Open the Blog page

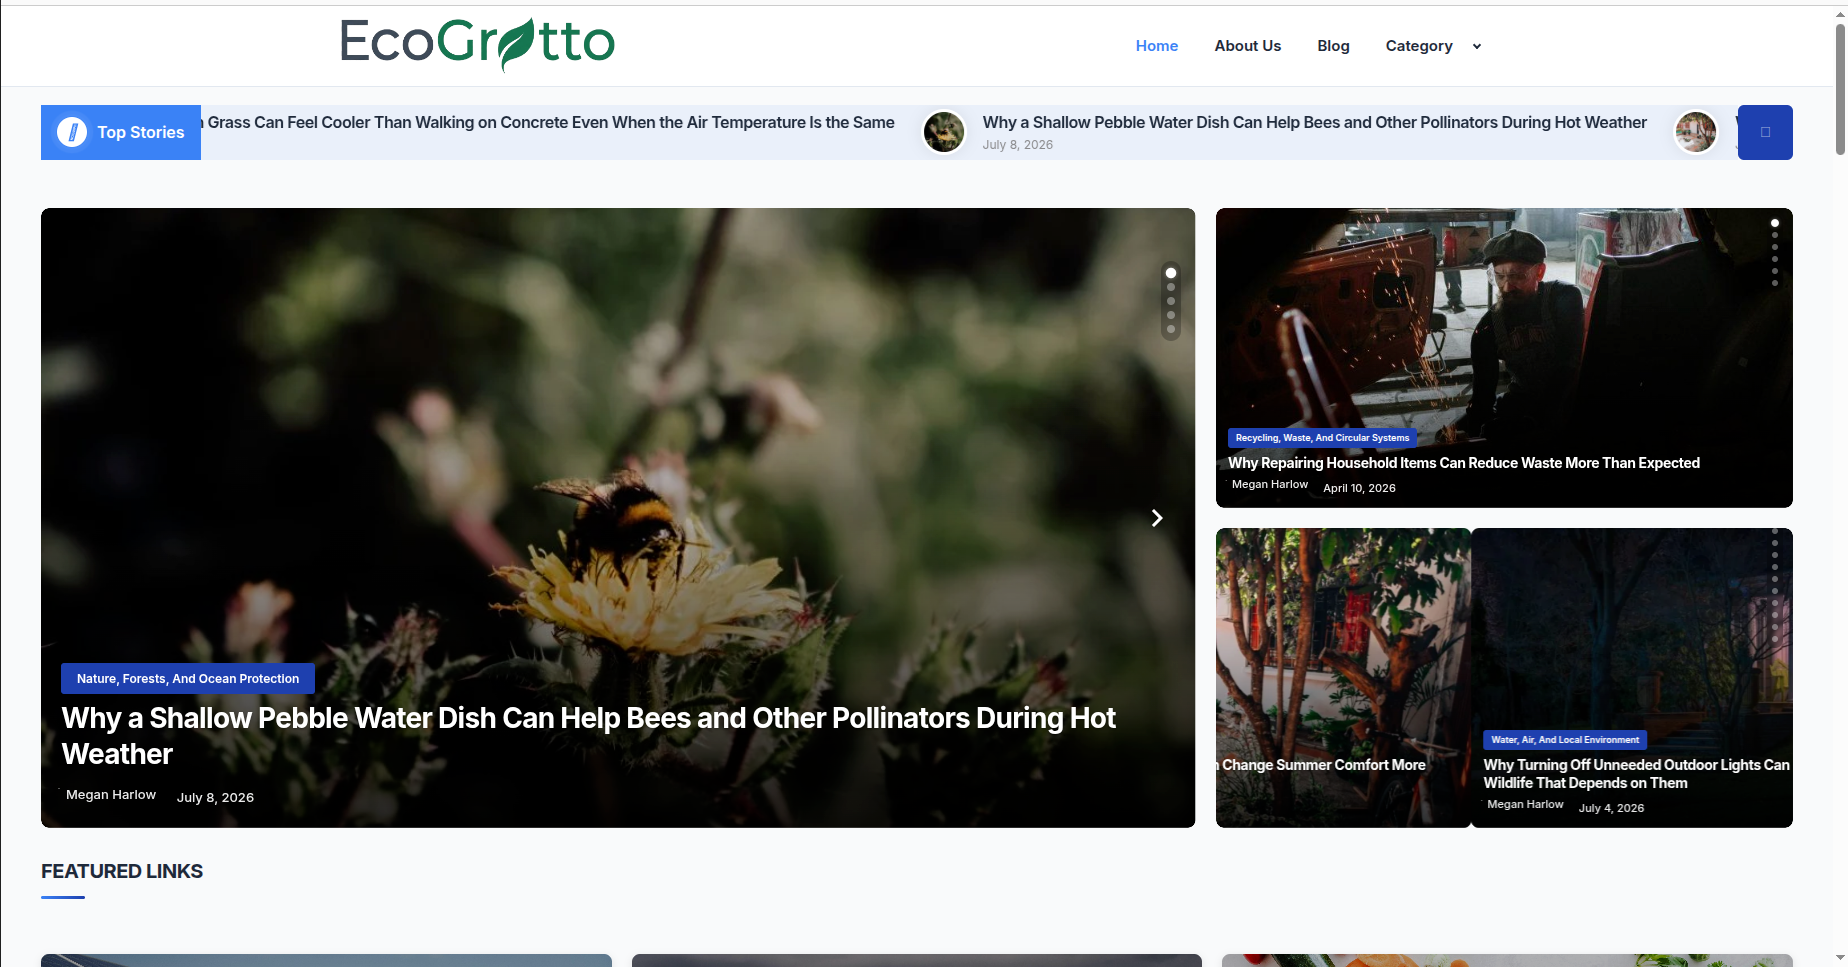coord(1333,46)
